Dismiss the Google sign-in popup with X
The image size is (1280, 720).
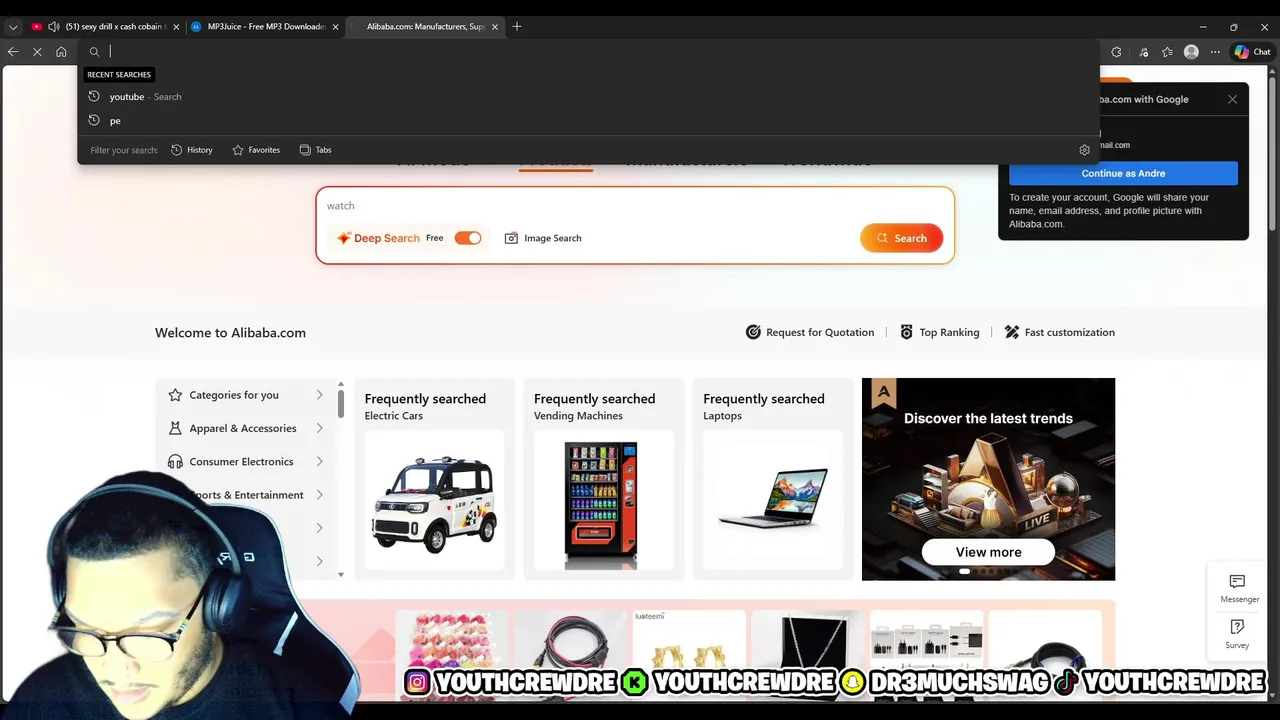click(1232, 99)
